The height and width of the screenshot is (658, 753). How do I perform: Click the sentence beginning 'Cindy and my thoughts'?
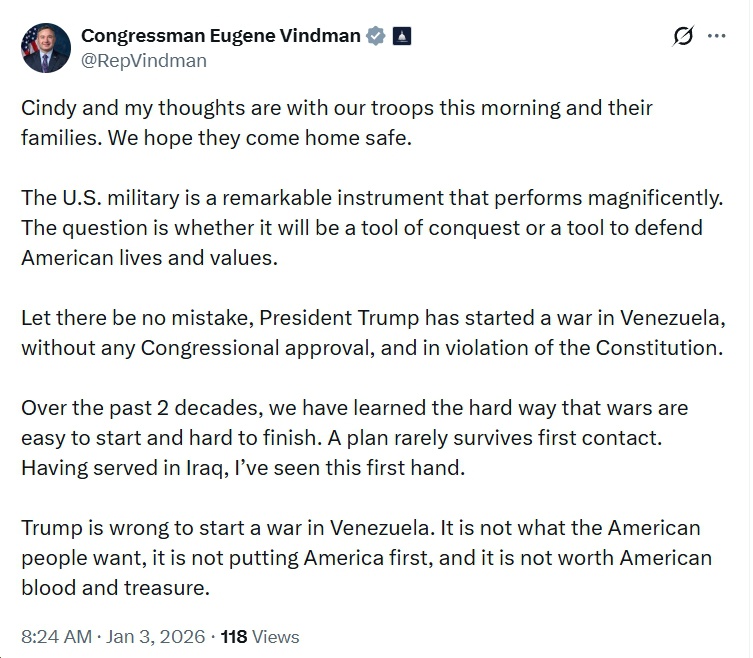pyautogui.click(x=336, y=108)
